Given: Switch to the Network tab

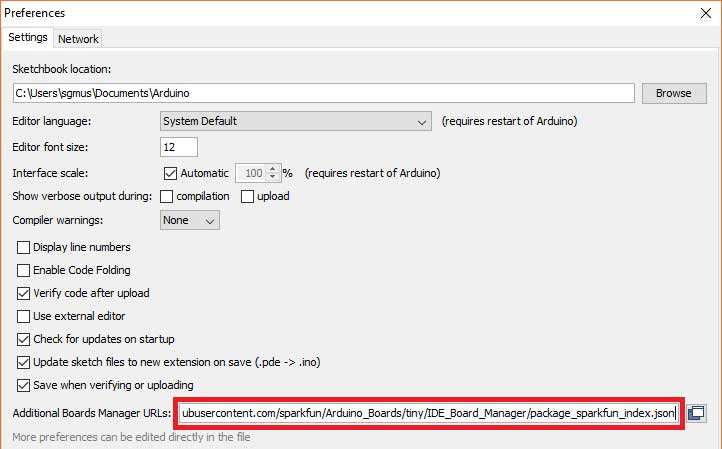Looking at the screenshot, I should [x=78, y=38].
